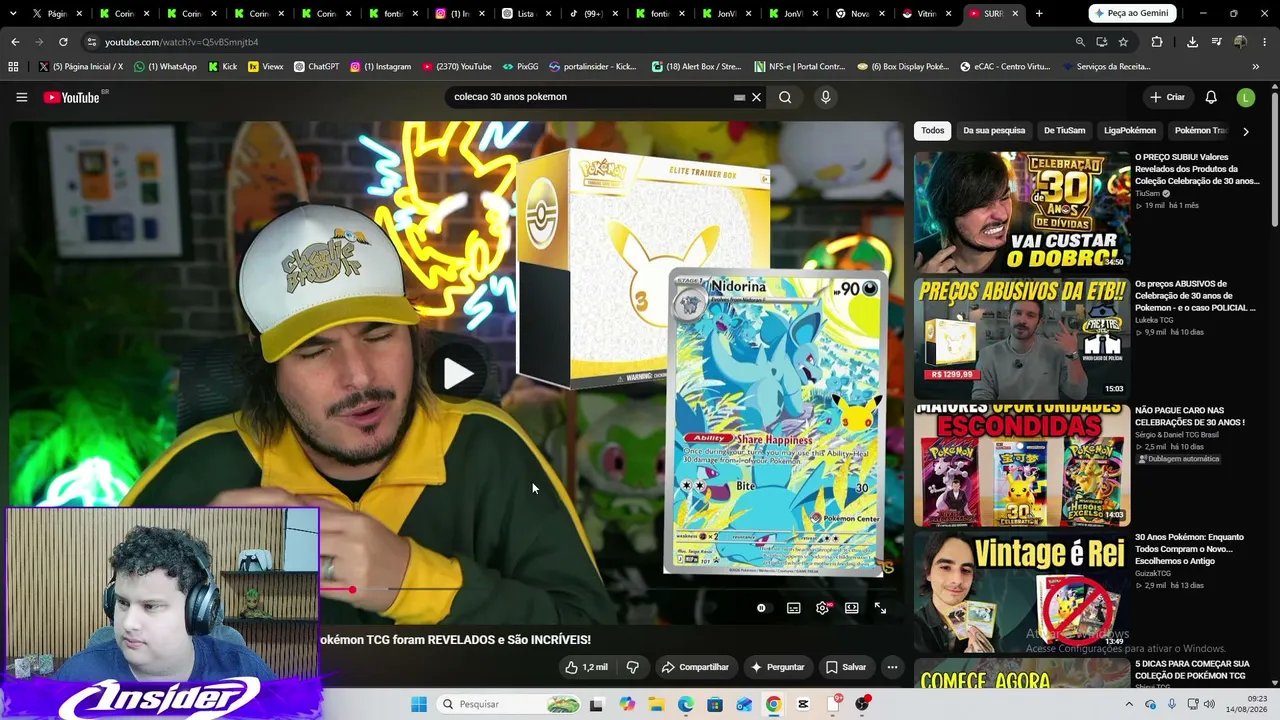Switch to the Vitrin browser tab
Image resolution: width=1280 pixels, height=720 pixels.
click(926, 13)
